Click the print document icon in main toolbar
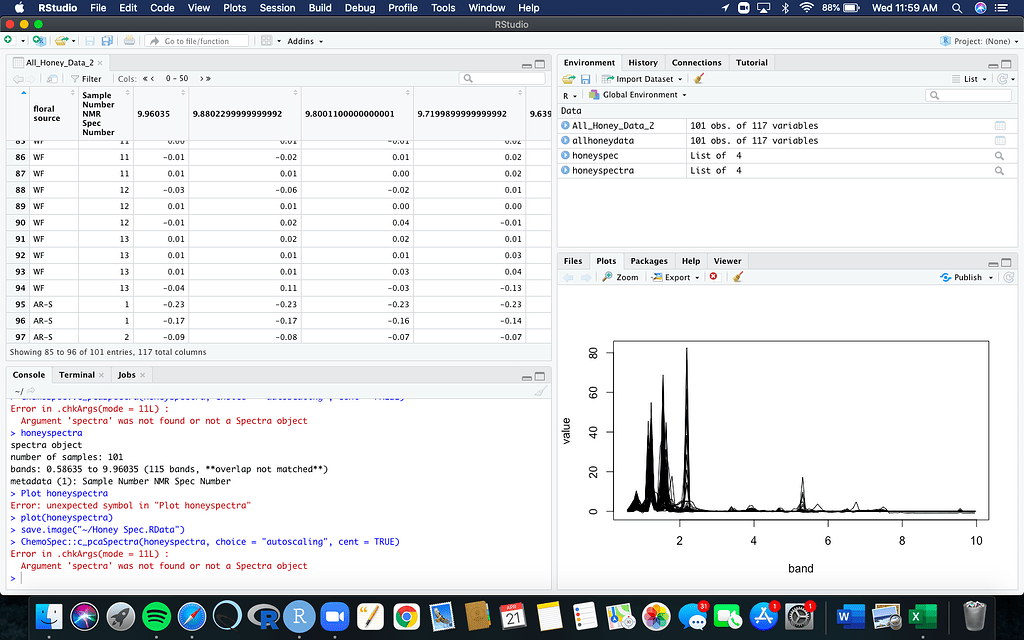 click(x=129, y=40)
